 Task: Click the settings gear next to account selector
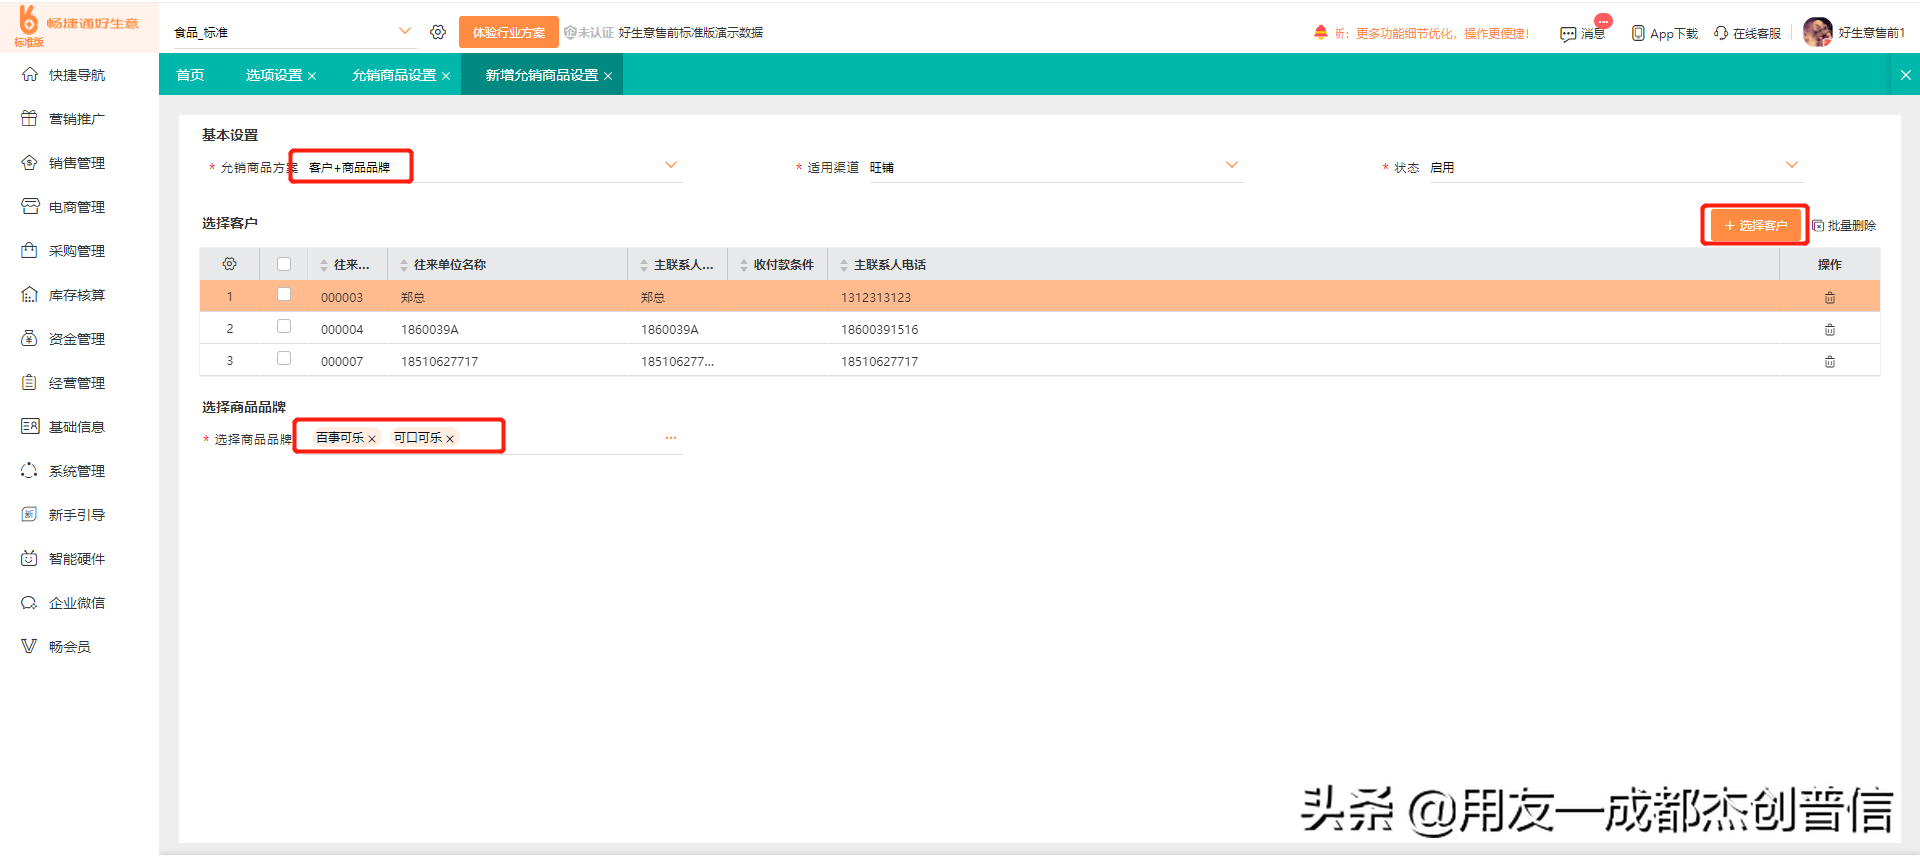click(438, 32)
